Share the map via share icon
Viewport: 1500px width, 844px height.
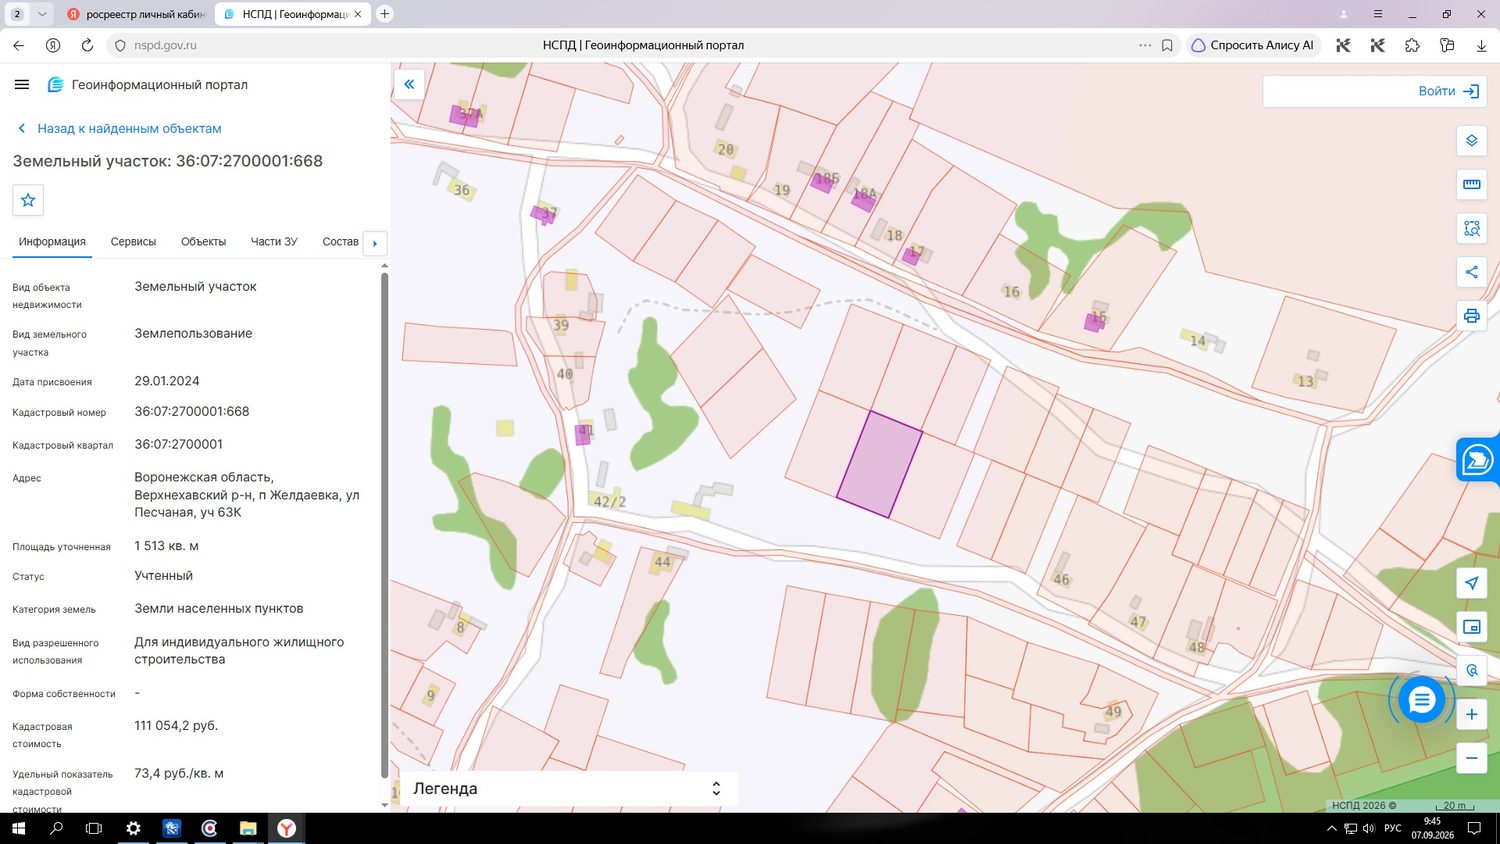(x=1471, y=272)
